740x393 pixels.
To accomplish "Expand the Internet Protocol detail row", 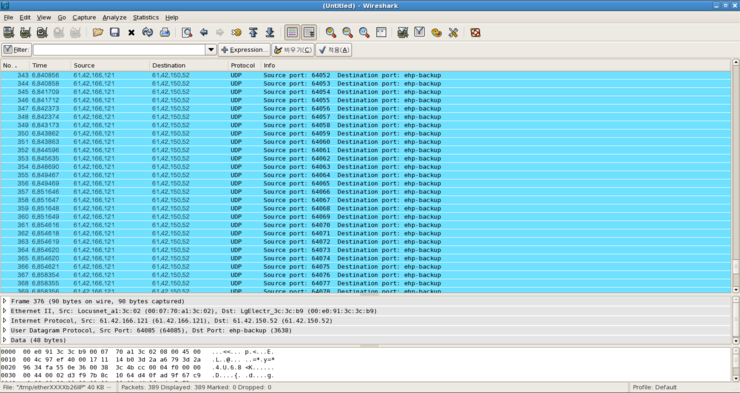I will coord(5,320).
